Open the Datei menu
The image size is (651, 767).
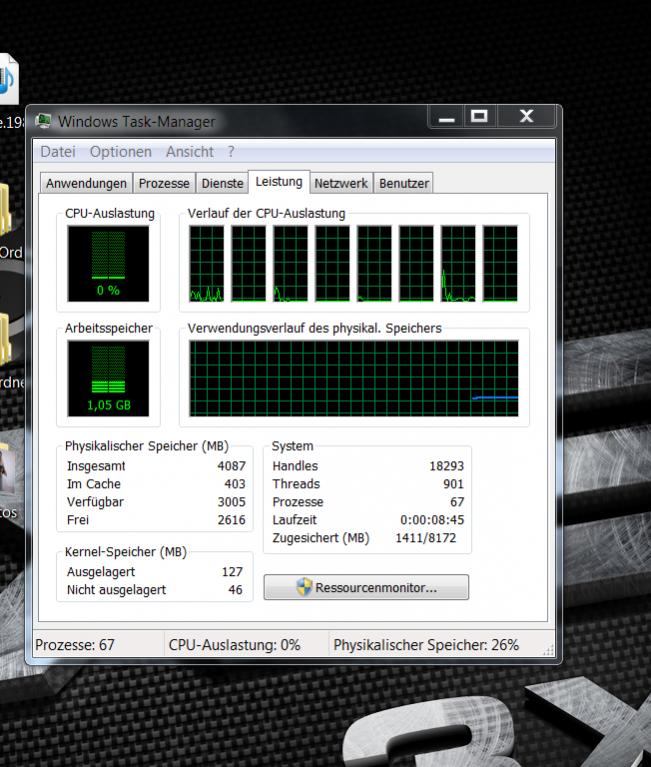tap(58, 152)
